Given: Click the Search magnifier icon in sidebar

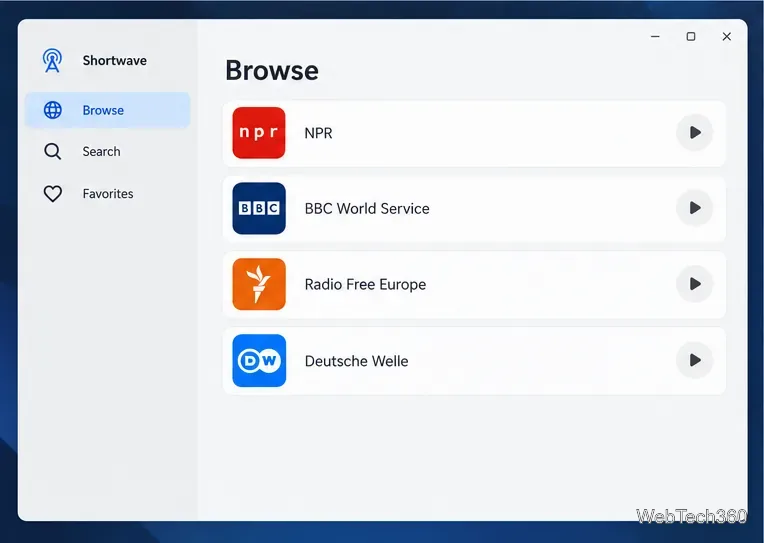Looking at the screenshot, I should pyautogui.click(x=53, y=152).
